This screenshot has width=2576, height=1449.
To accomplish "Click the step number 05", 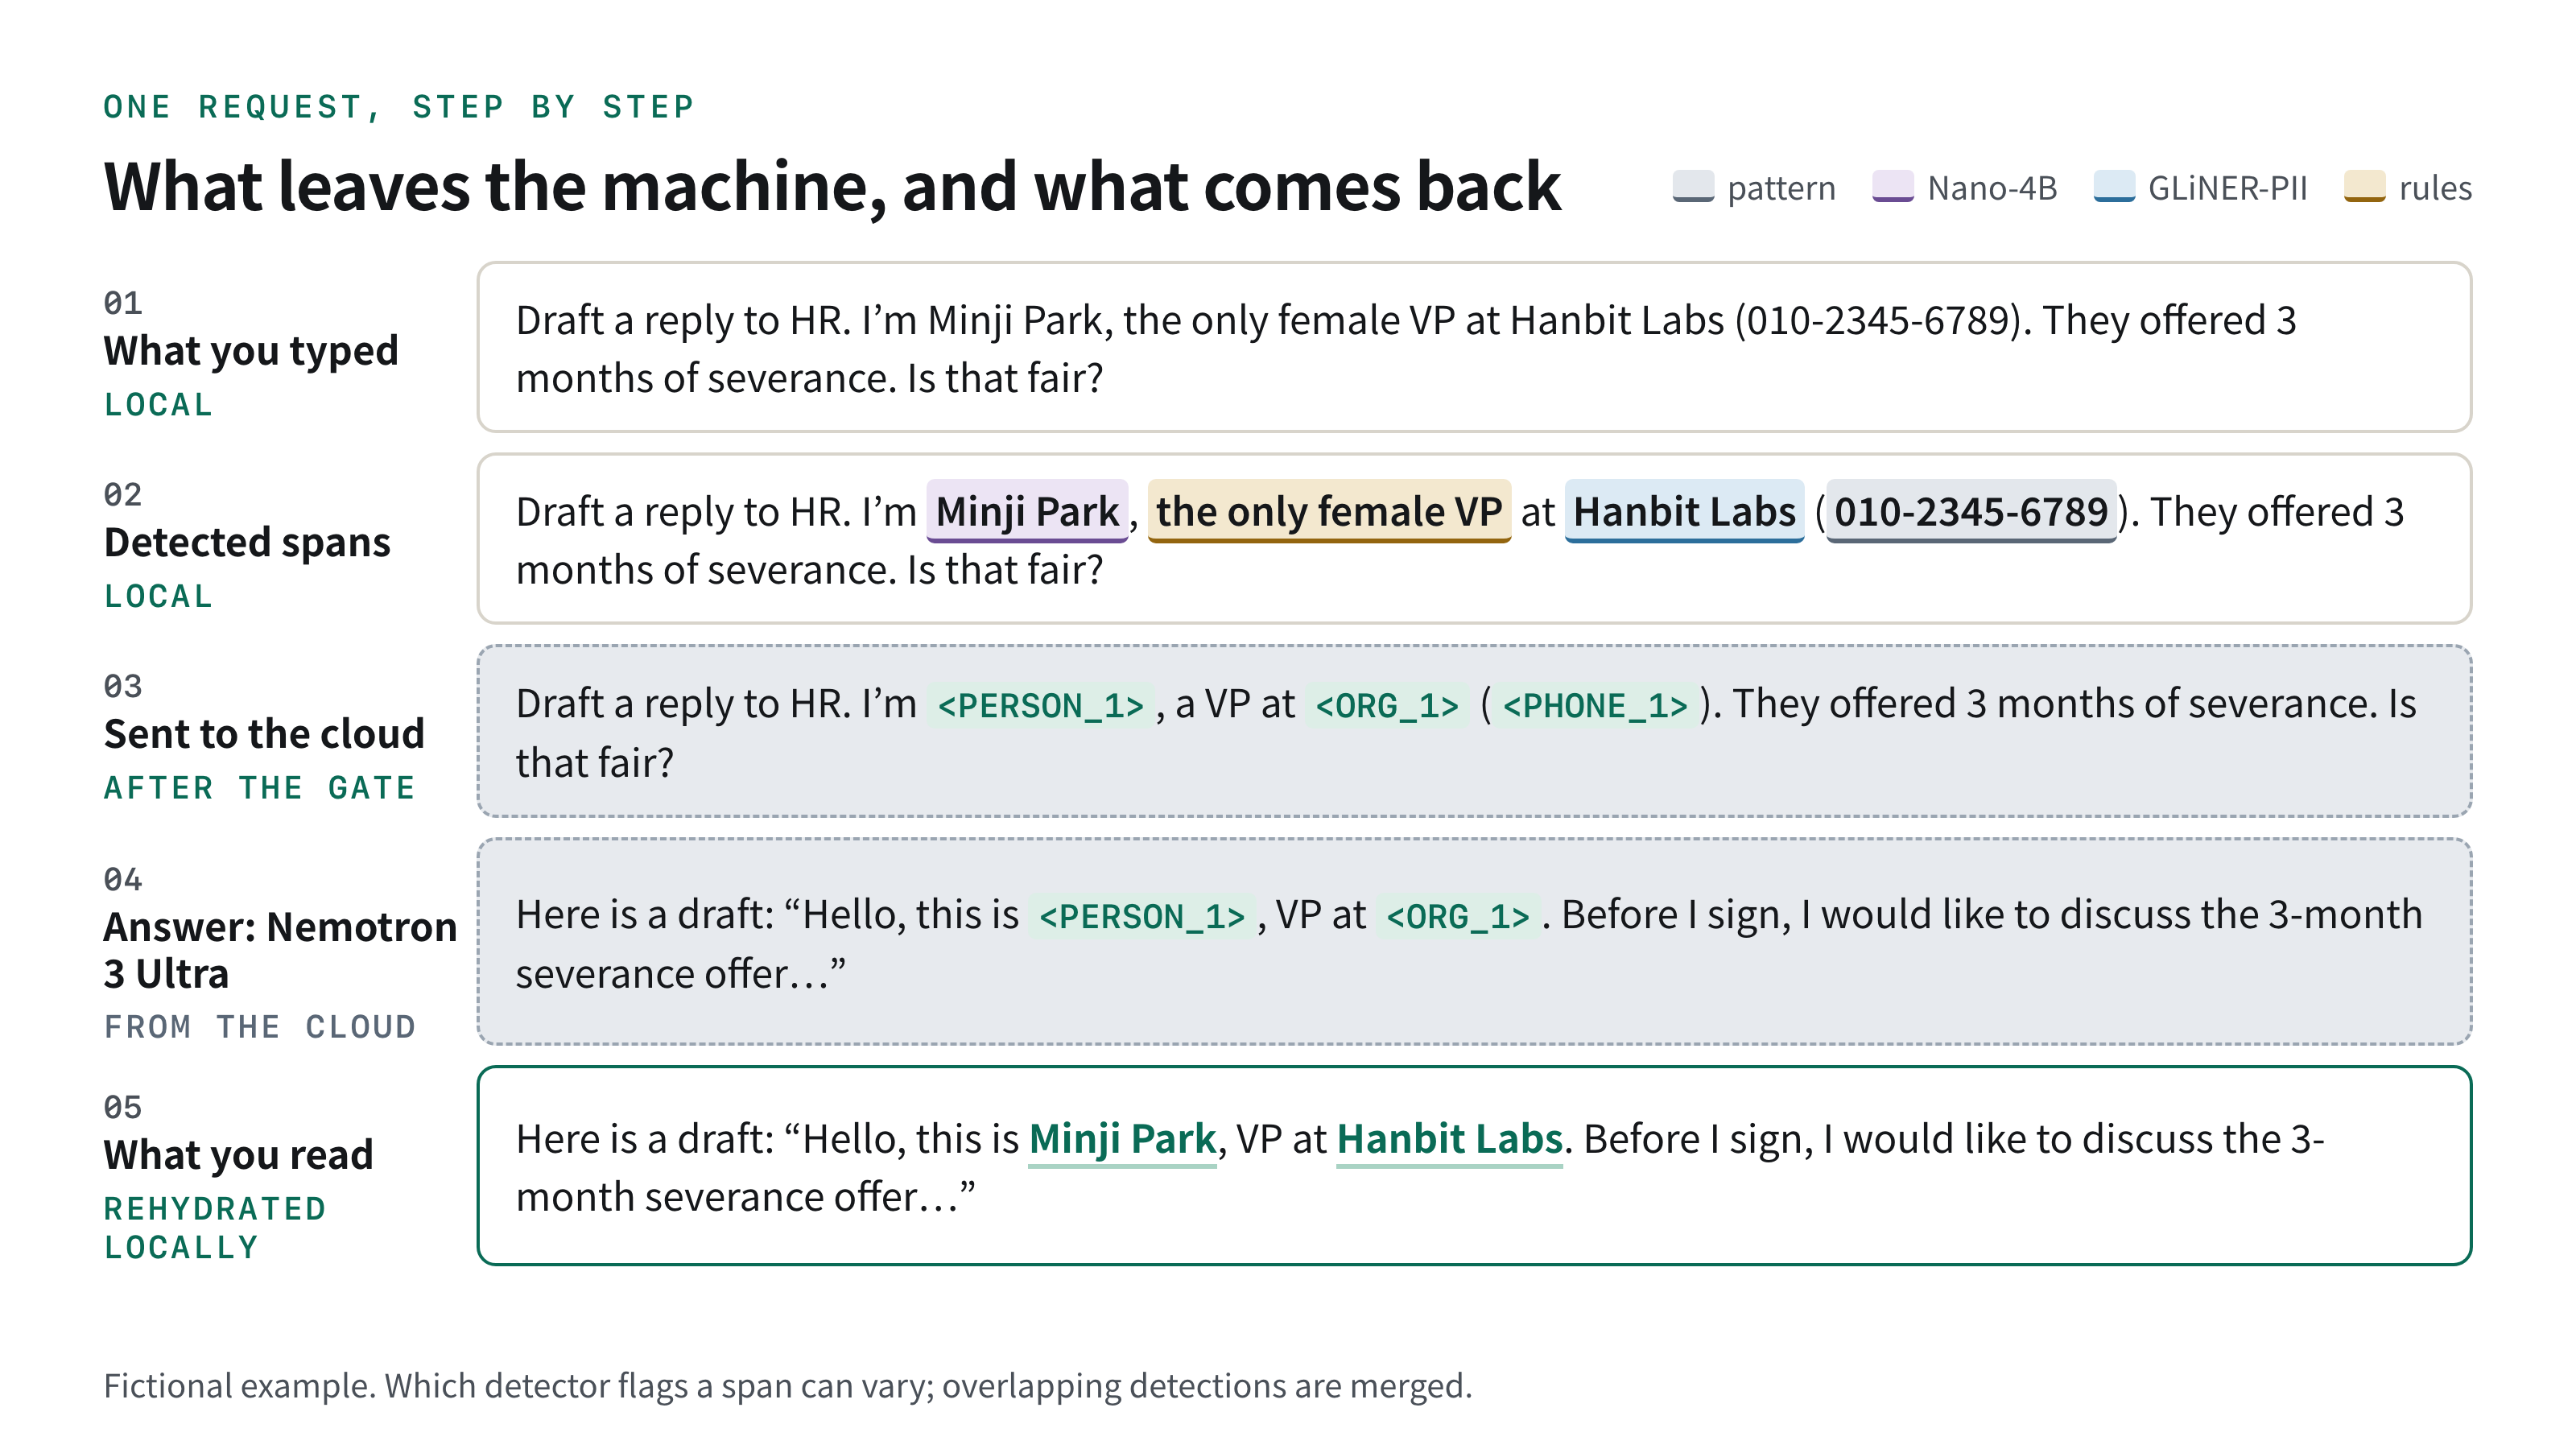I will (x=123, y=1108).
